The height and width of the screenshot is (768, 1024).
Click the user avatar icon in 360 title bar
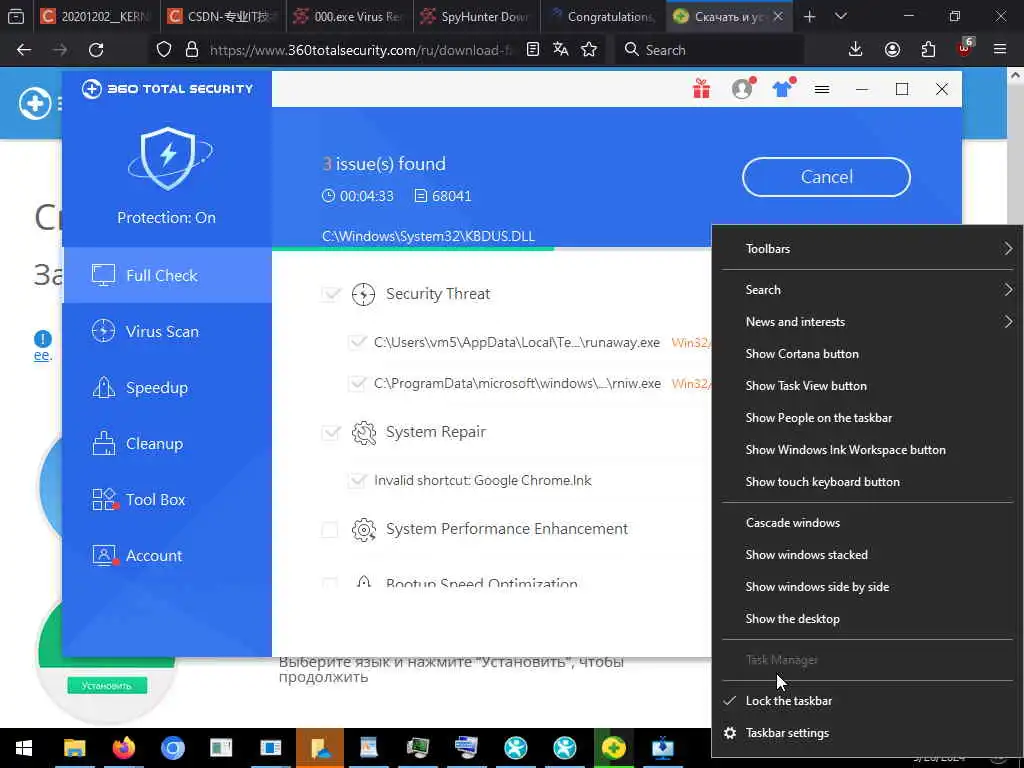(743, 89)
